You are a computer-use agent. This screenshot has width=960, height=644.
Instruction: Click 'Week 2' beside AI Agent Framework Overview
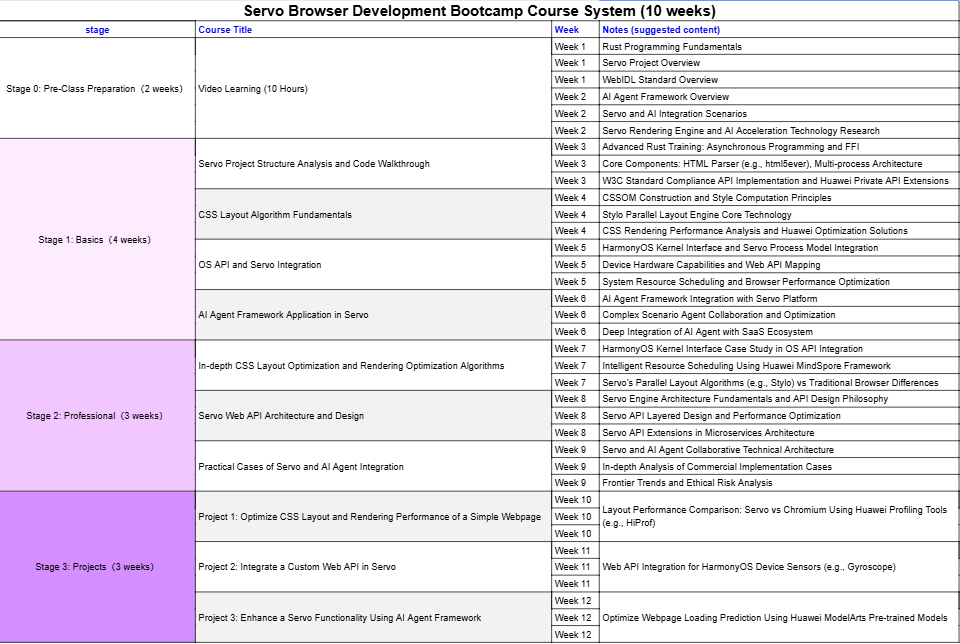(x=576, y=97)
